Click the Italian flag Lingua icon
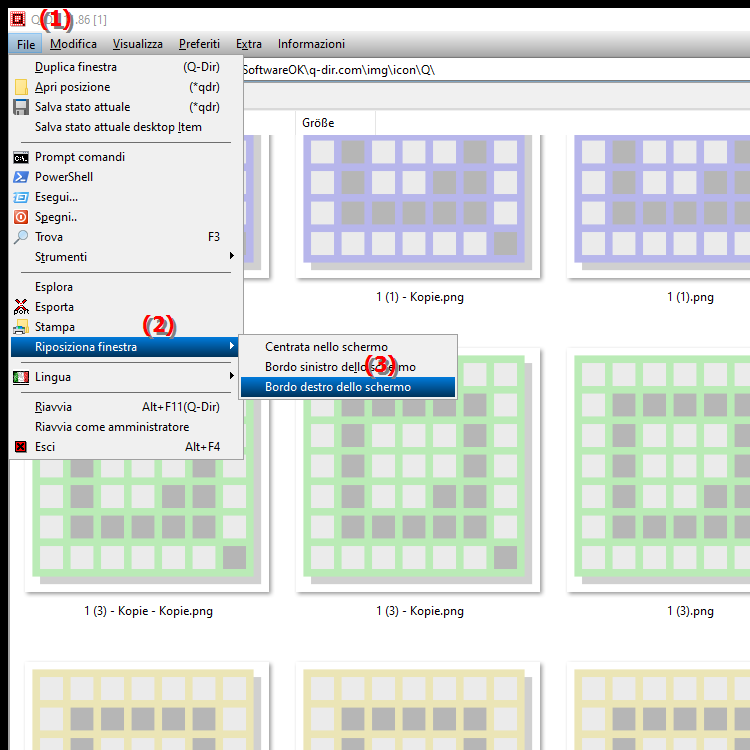The height and width of the screenshot is (750, 750). 21,377
